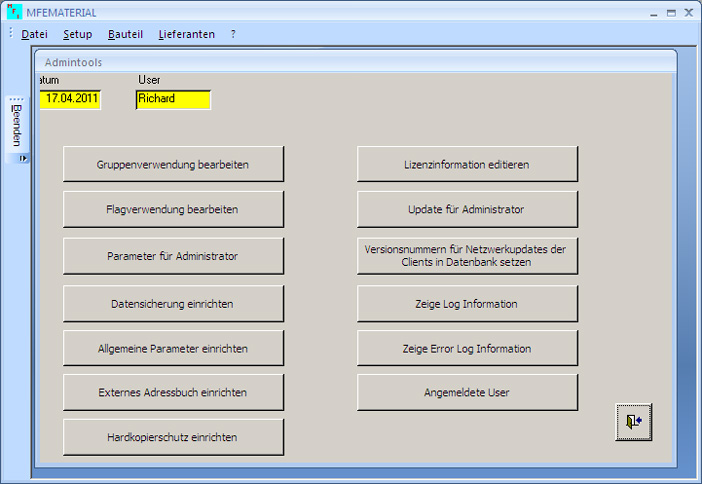Click the date field 17.04.2011
The image size is (702, 484).
click(70, 99)
